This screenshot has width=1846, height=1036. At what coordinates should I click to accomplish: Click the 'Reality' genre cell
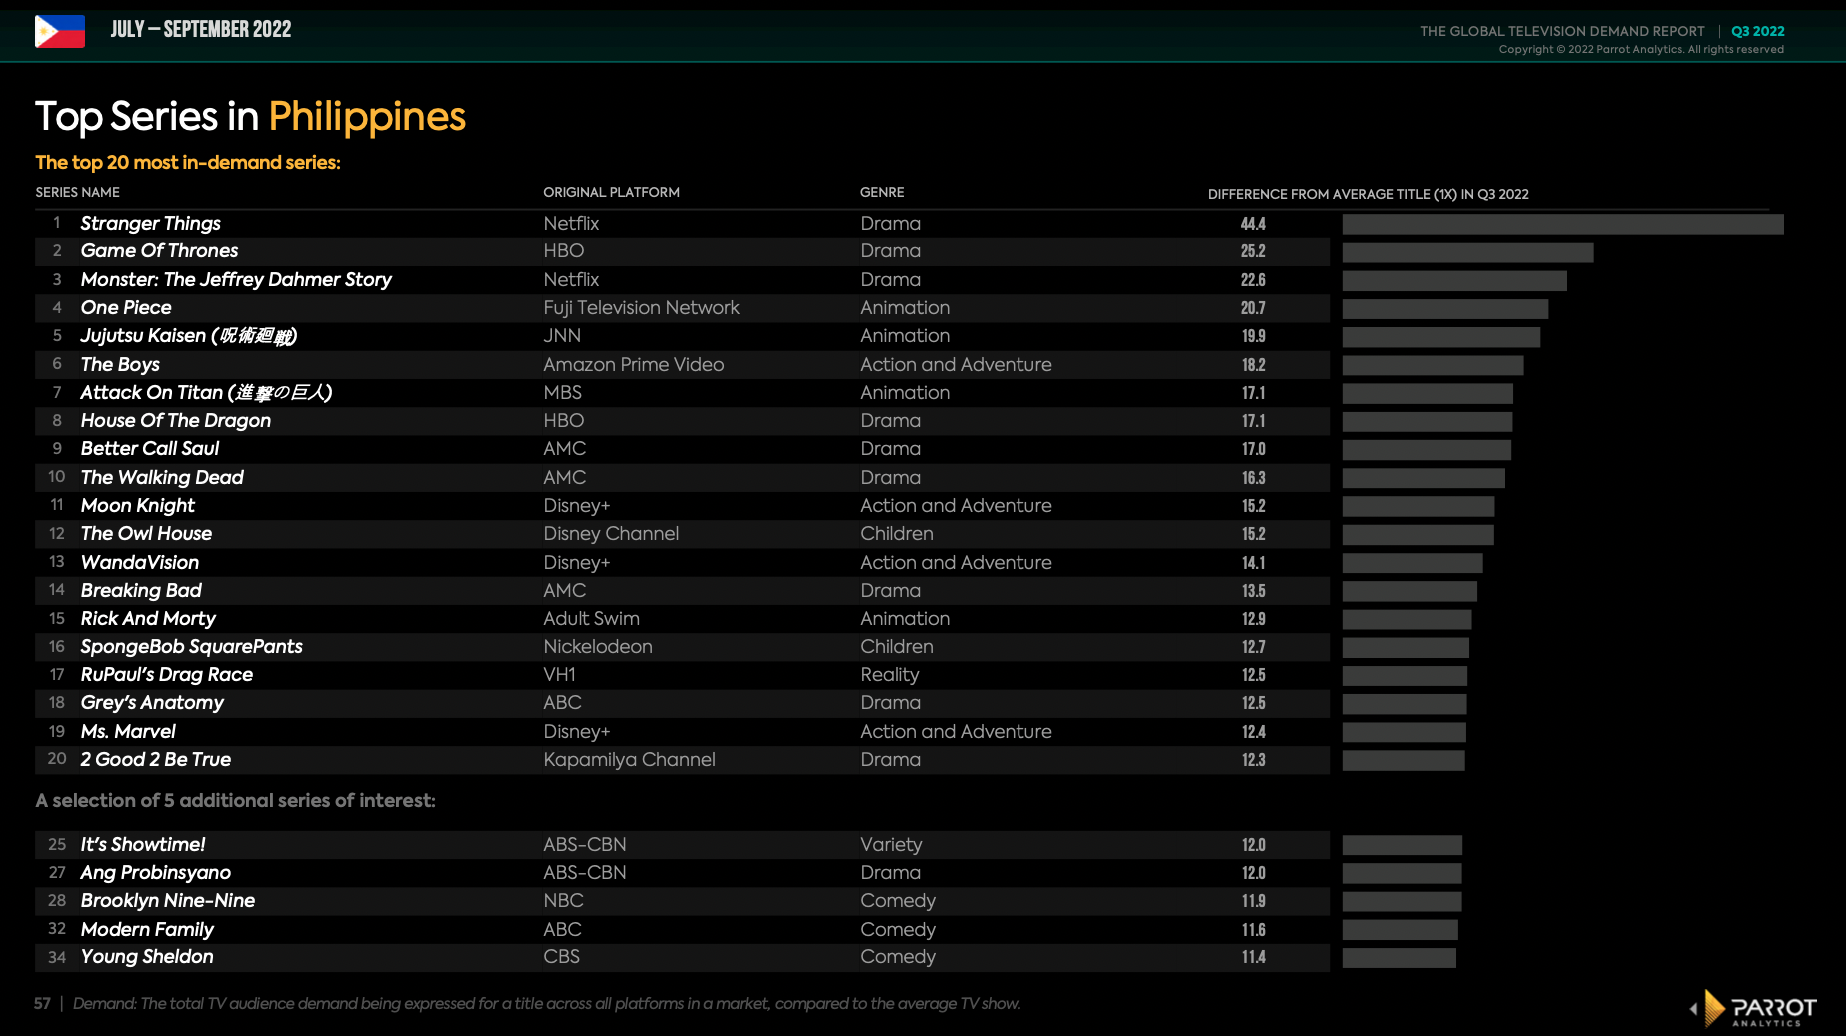(x=890, y=675)
